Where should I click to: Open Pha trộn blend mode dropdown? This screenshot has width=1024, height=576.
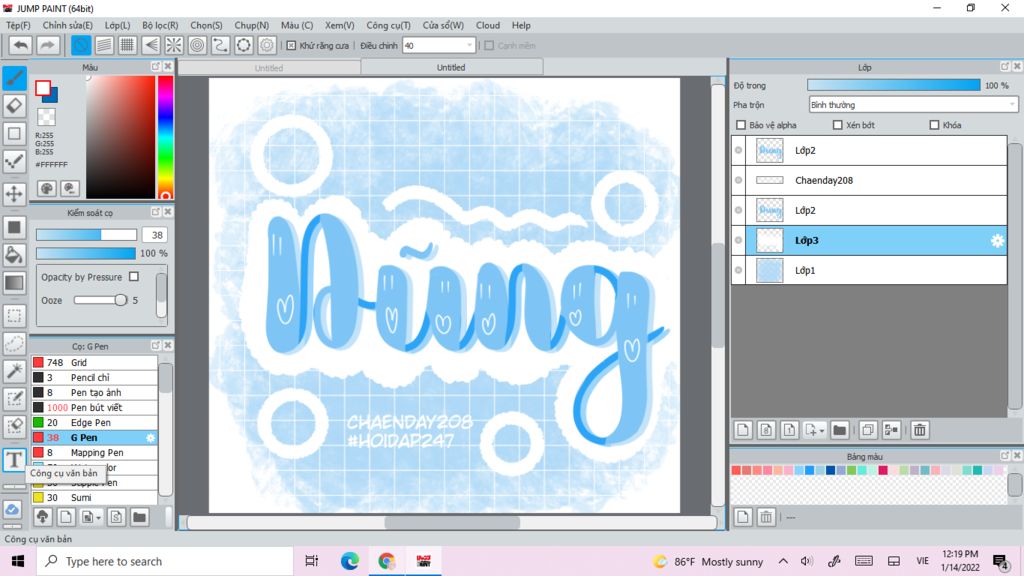click(914, 104)
